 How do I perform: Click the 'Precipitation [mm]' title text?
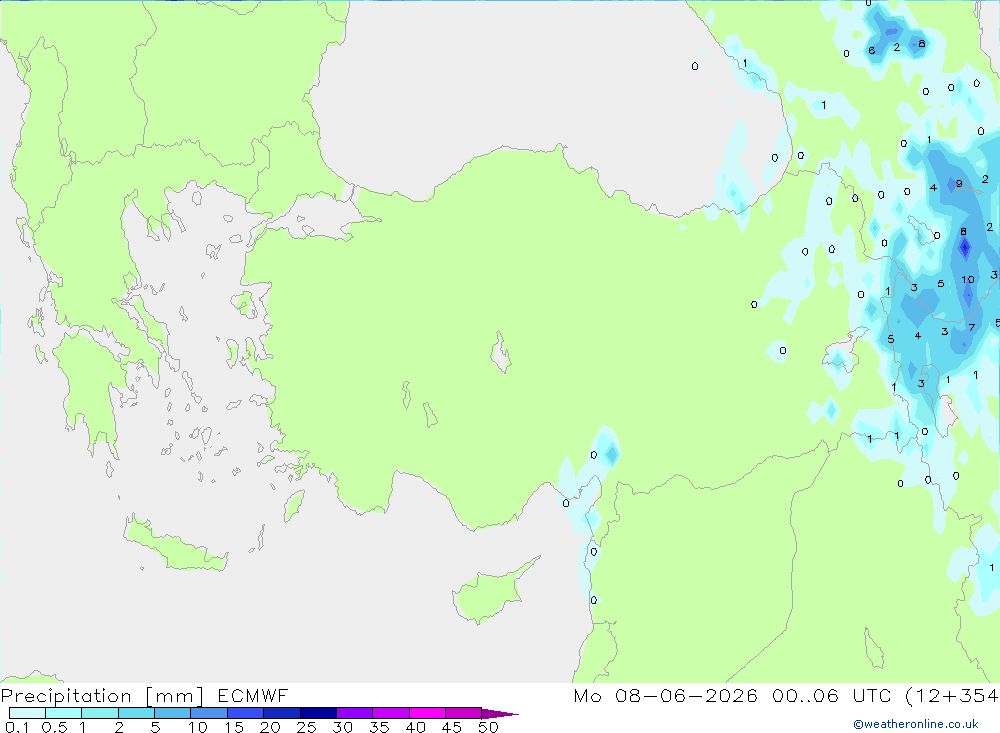103,696
